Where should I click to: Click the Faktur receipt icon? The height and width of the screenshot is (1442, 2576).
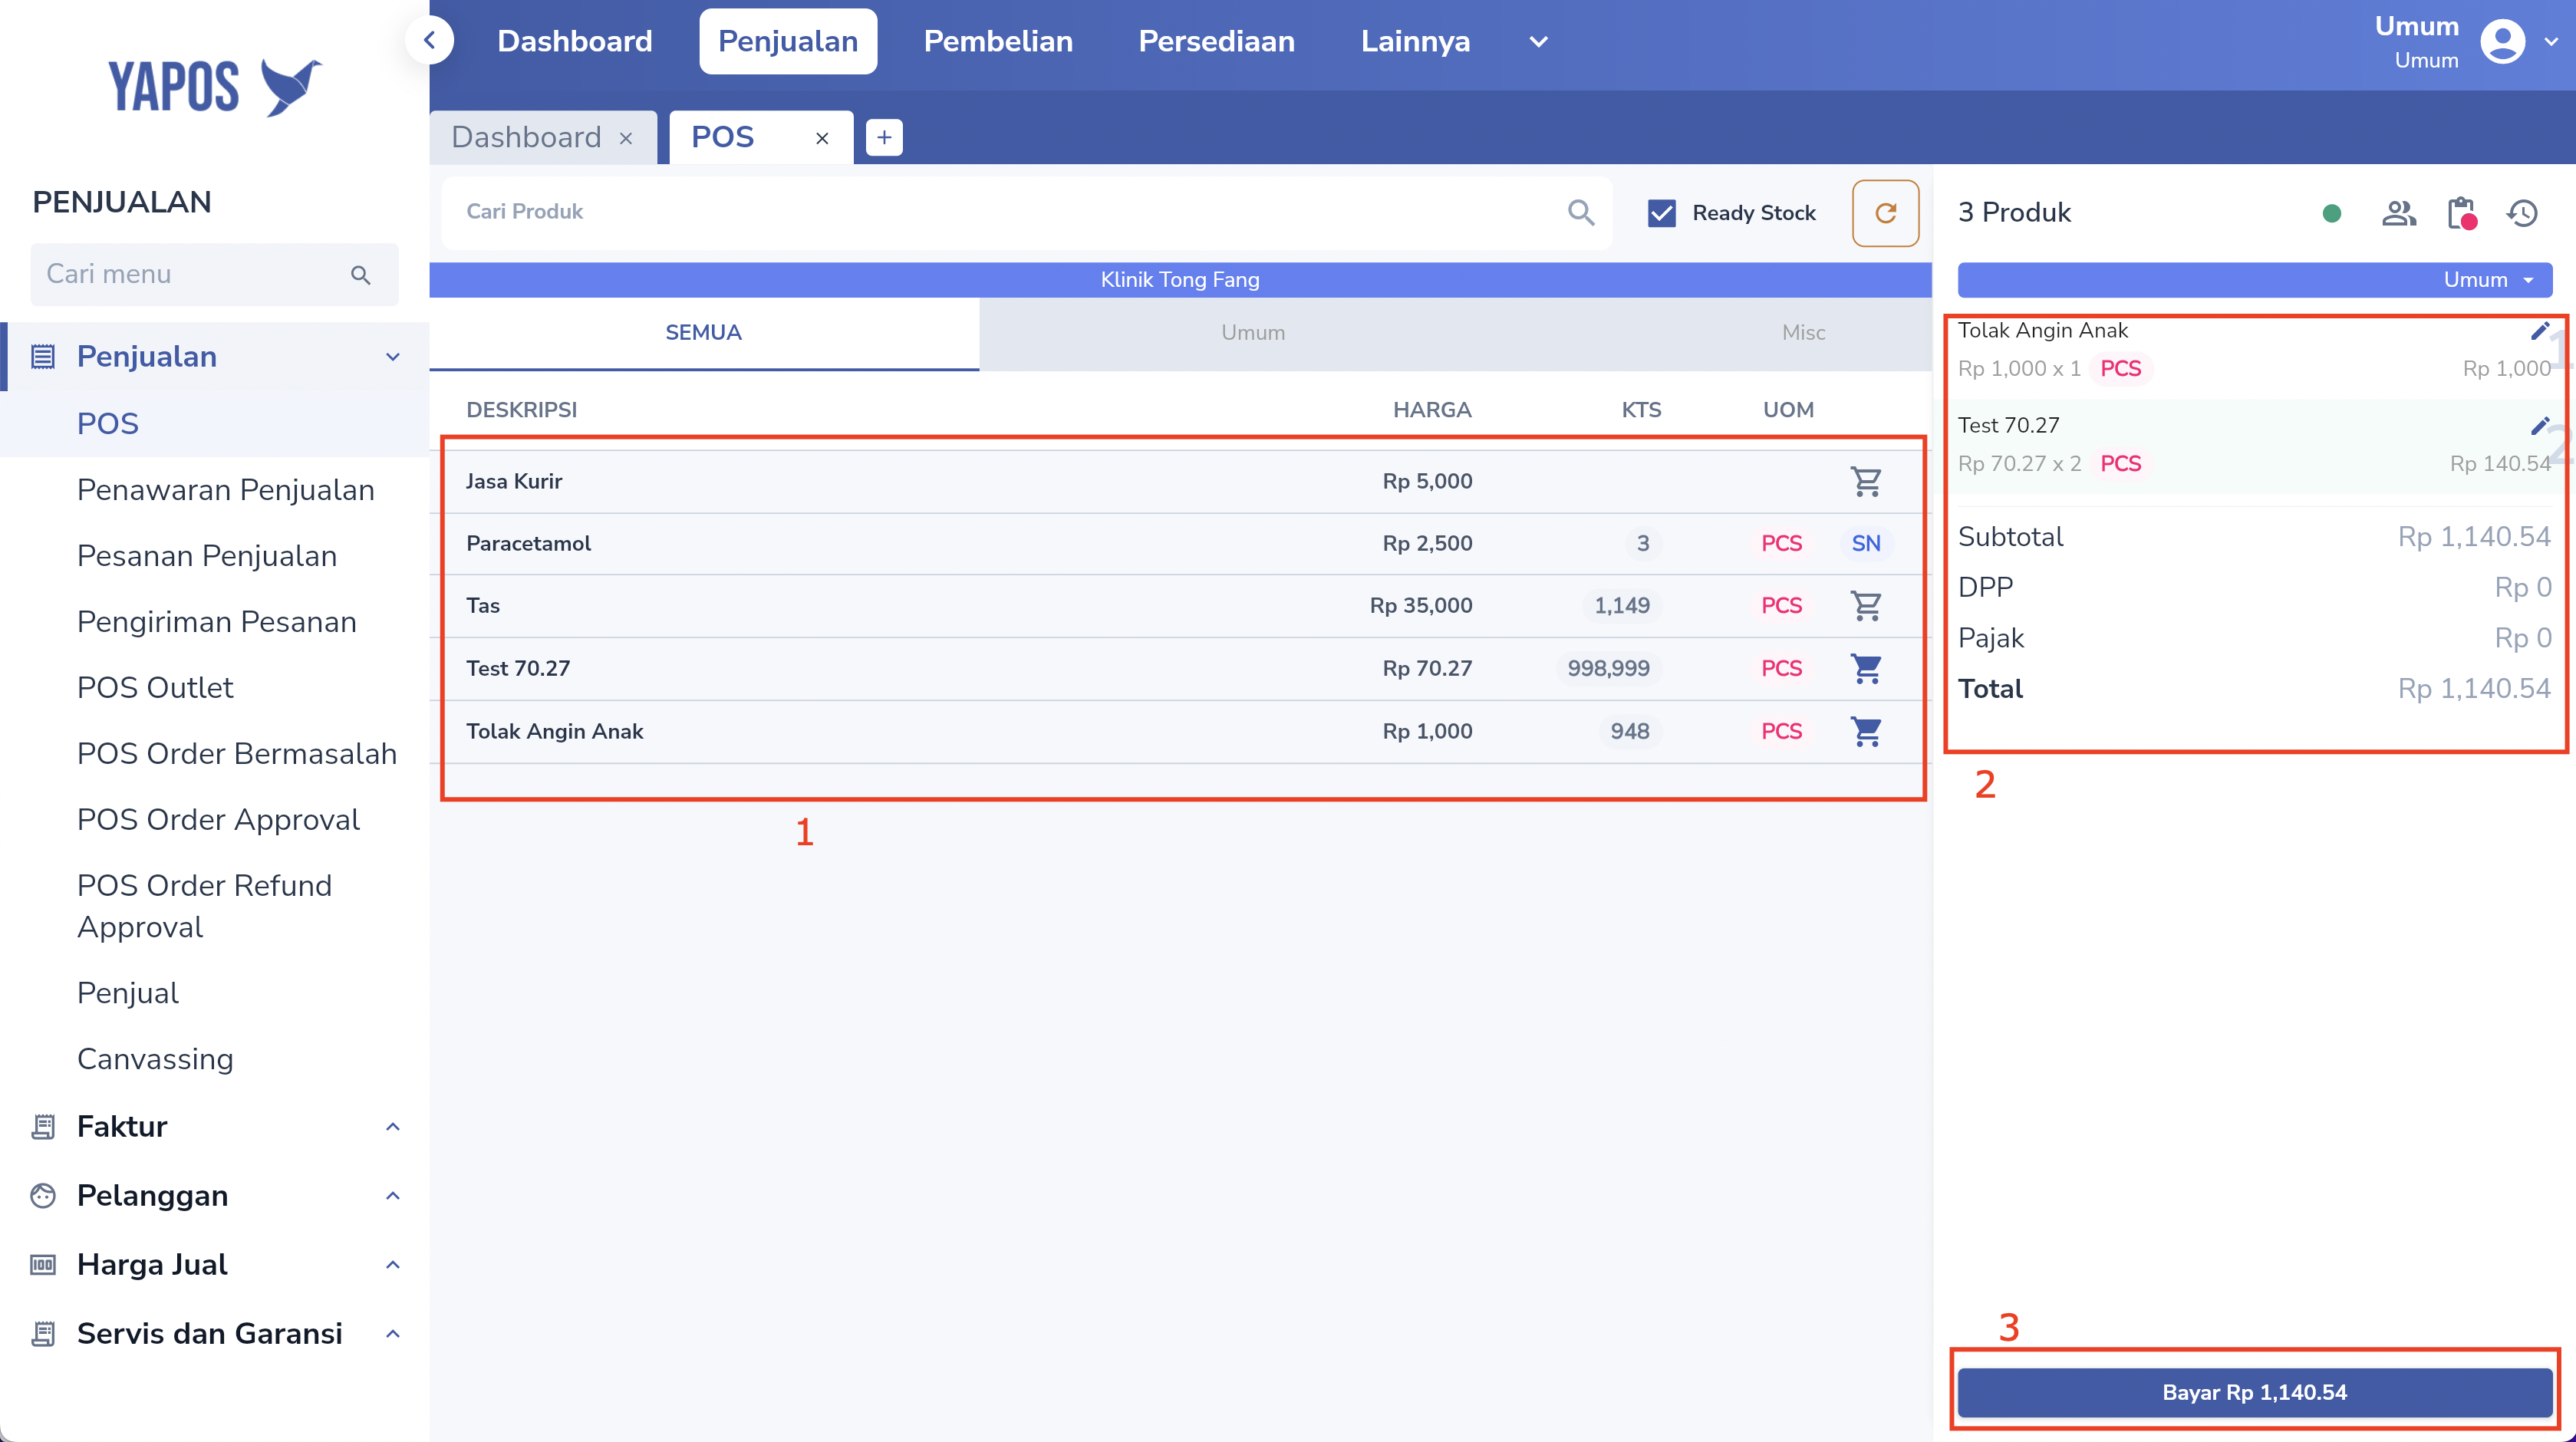[x=42, y=1126]
